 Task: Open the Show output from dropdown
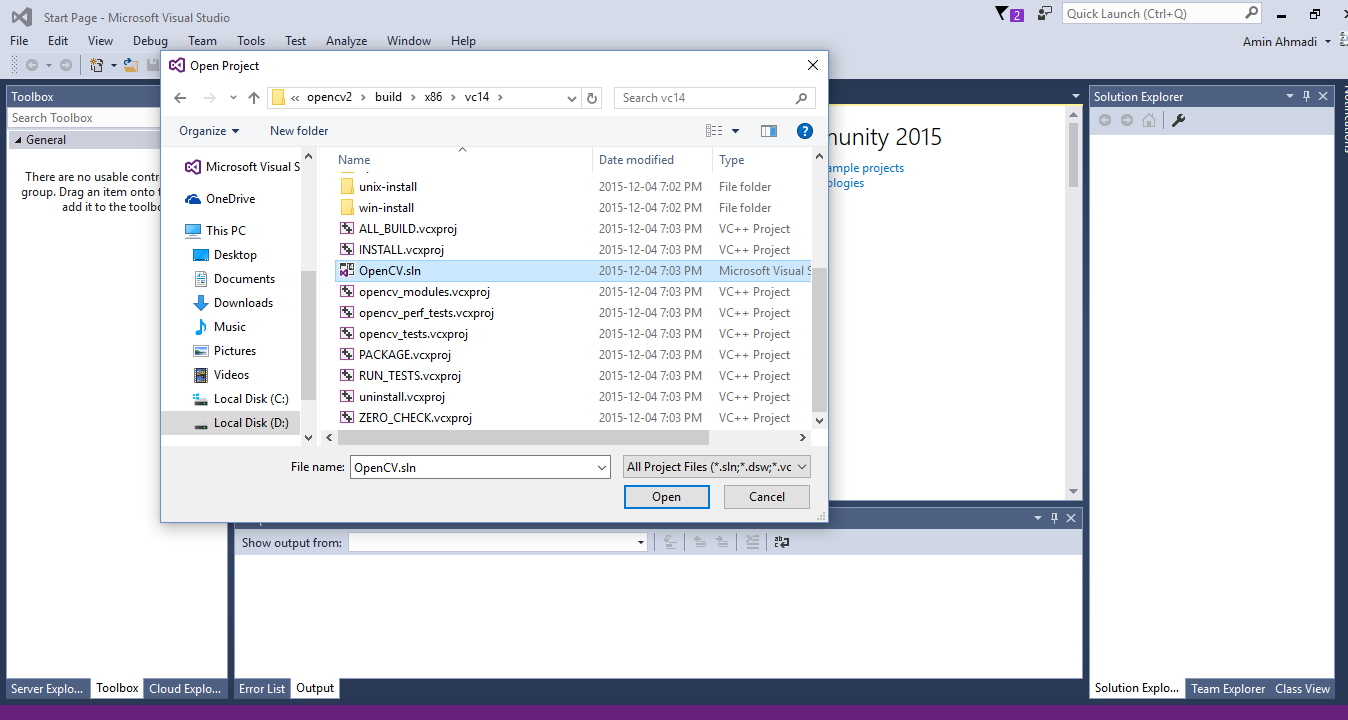coord(641,542)
